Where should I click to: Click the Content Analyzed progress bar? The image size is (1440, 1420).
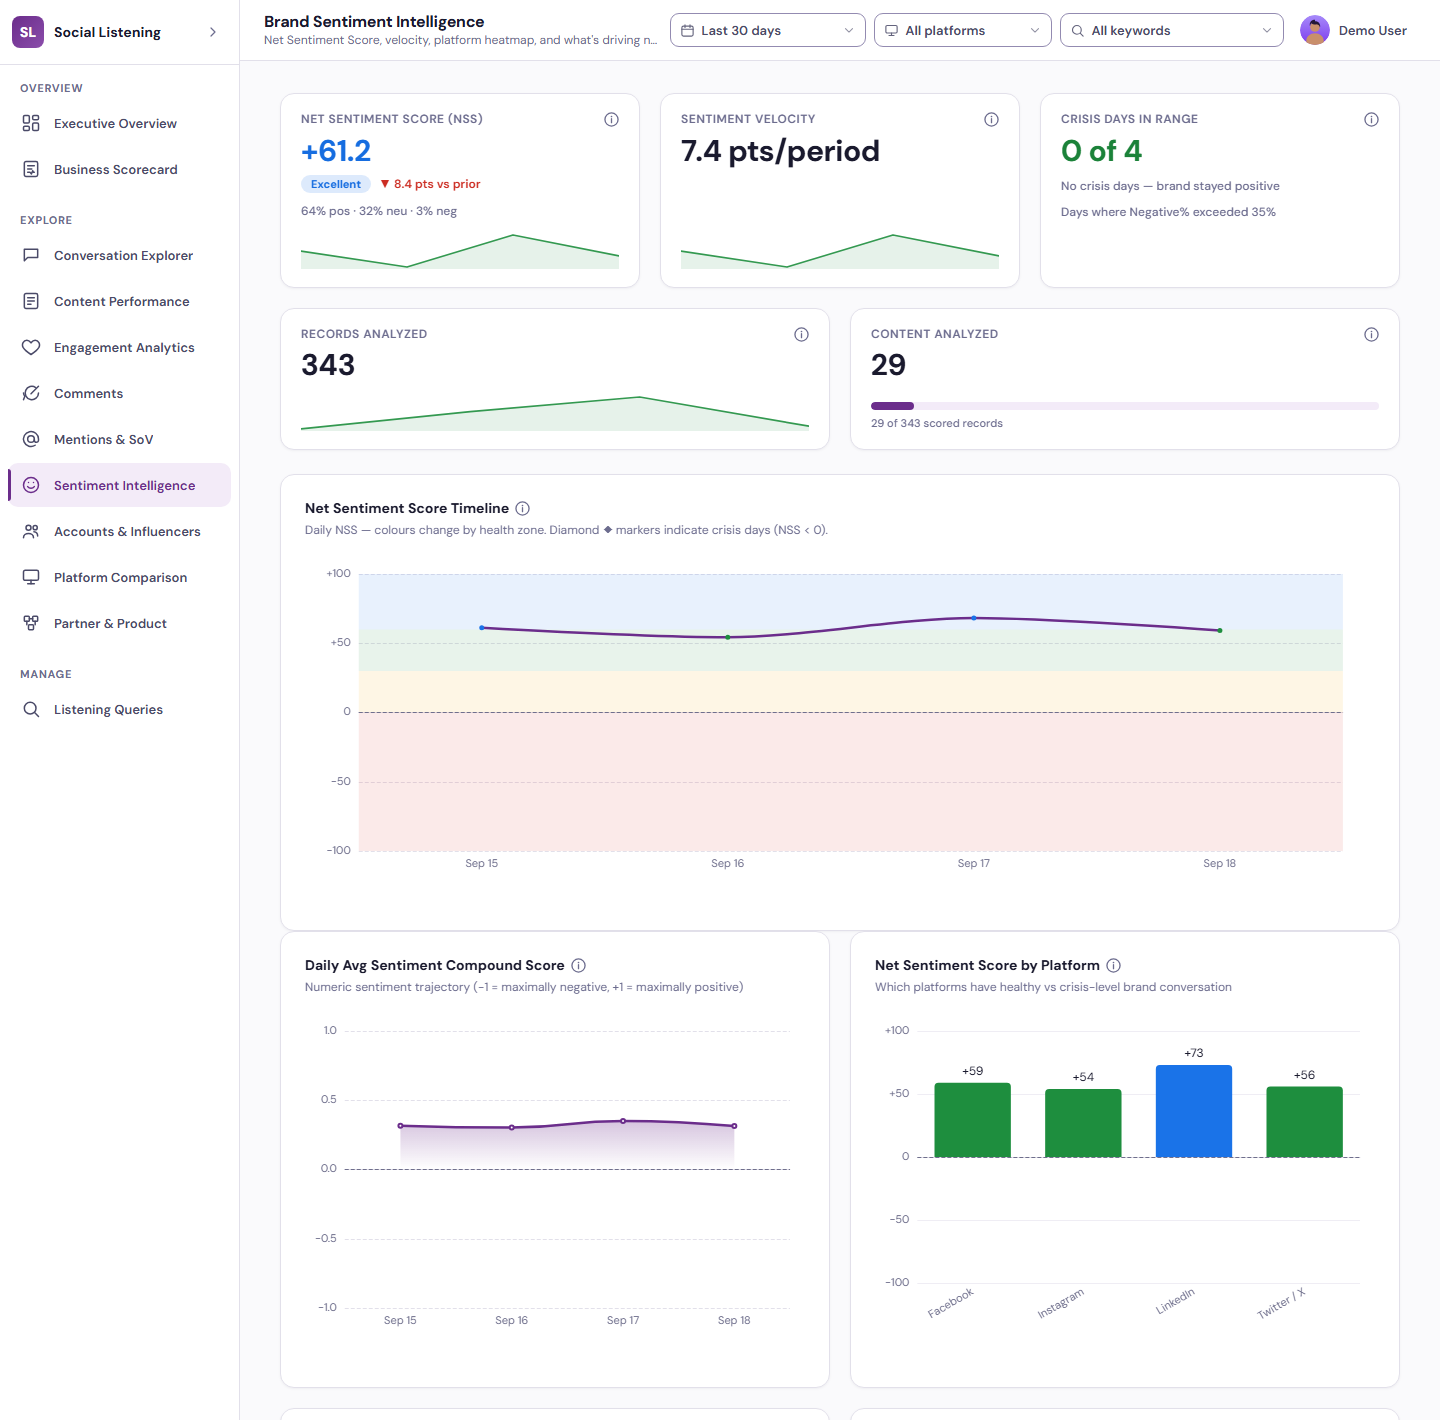click(x=1125, y=406)
